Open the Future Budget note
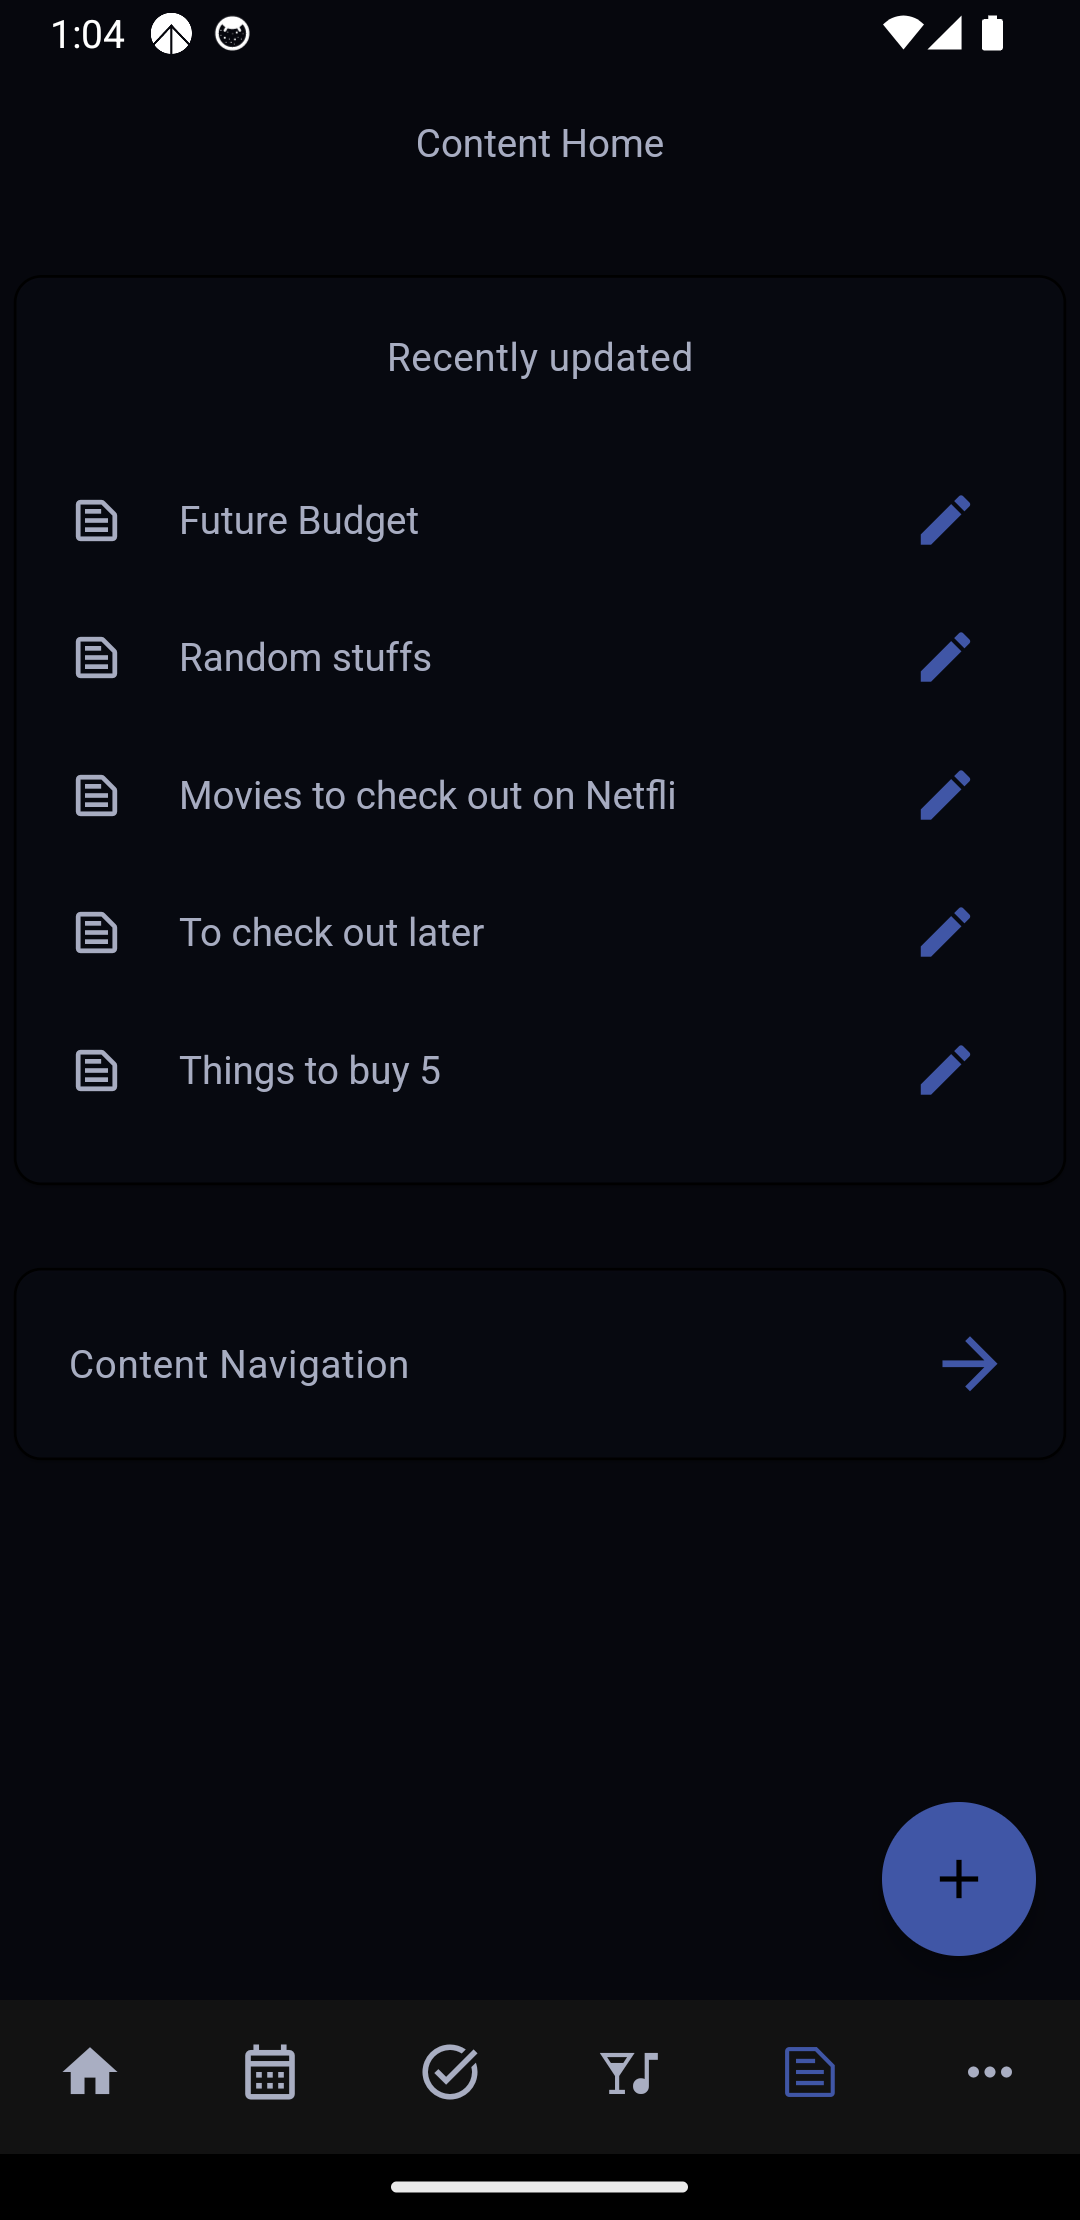 pyautogui.click(x=299, y=521)
